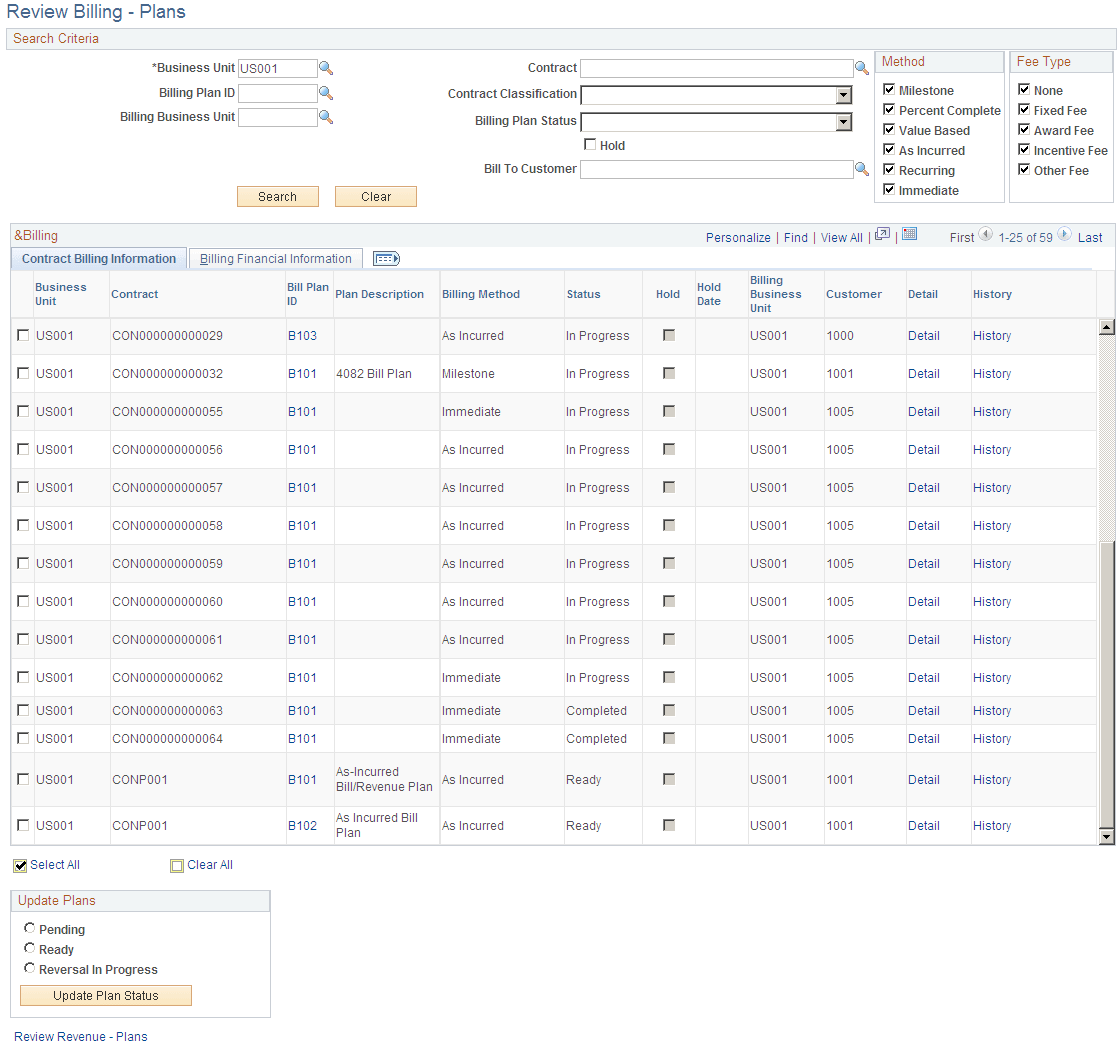1120x1046 pixels.
Task: Open the Review Revenue - Plans link
Action: coord(80,1036)
